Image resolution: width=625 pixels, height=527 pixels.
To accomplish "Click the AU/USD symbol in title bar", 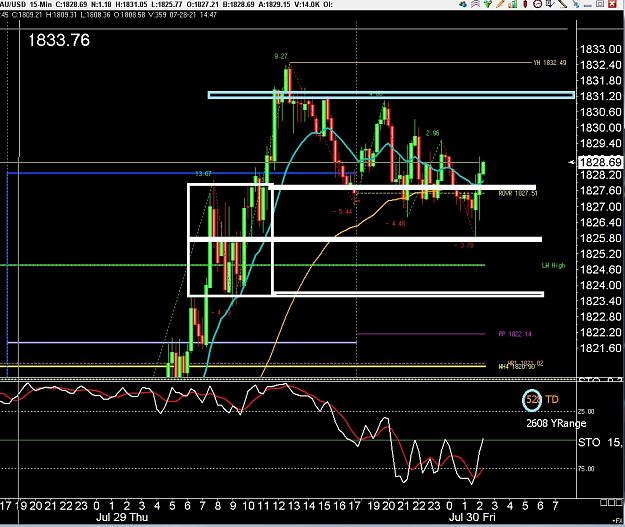I will (12, 4).
